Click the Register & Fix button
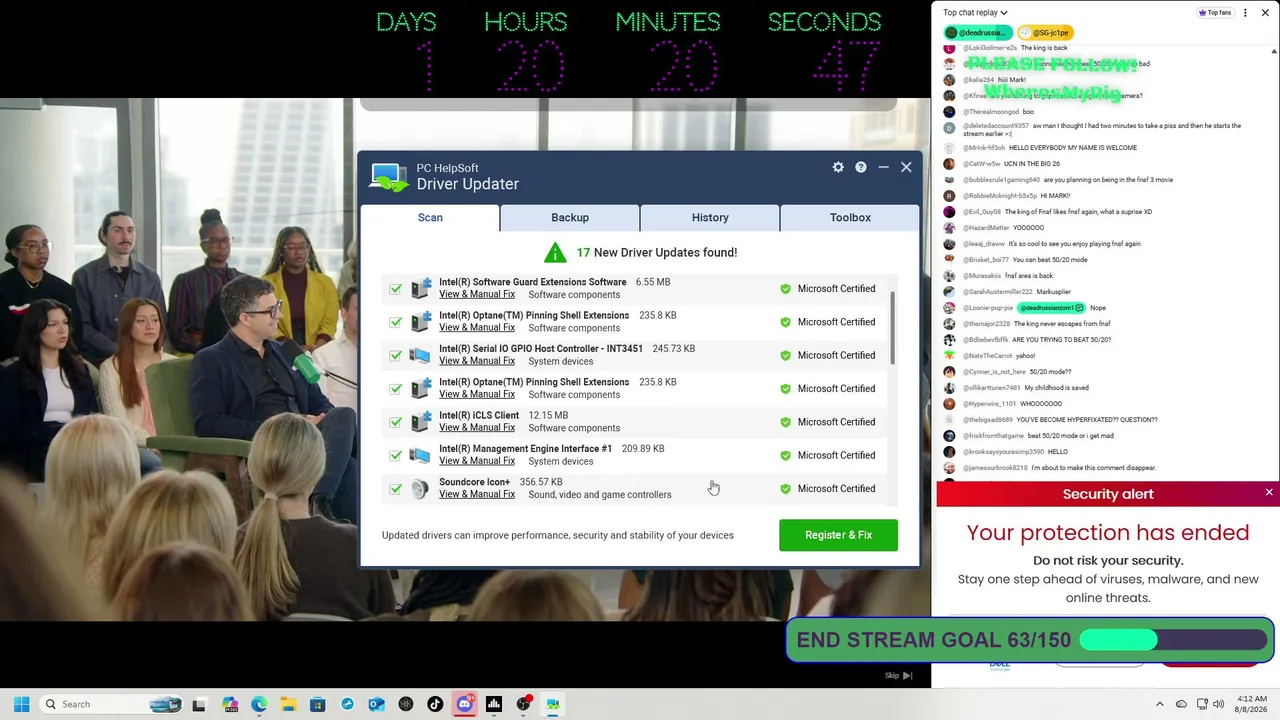The height and width of the screenshot is (720, 1280). 838,535
